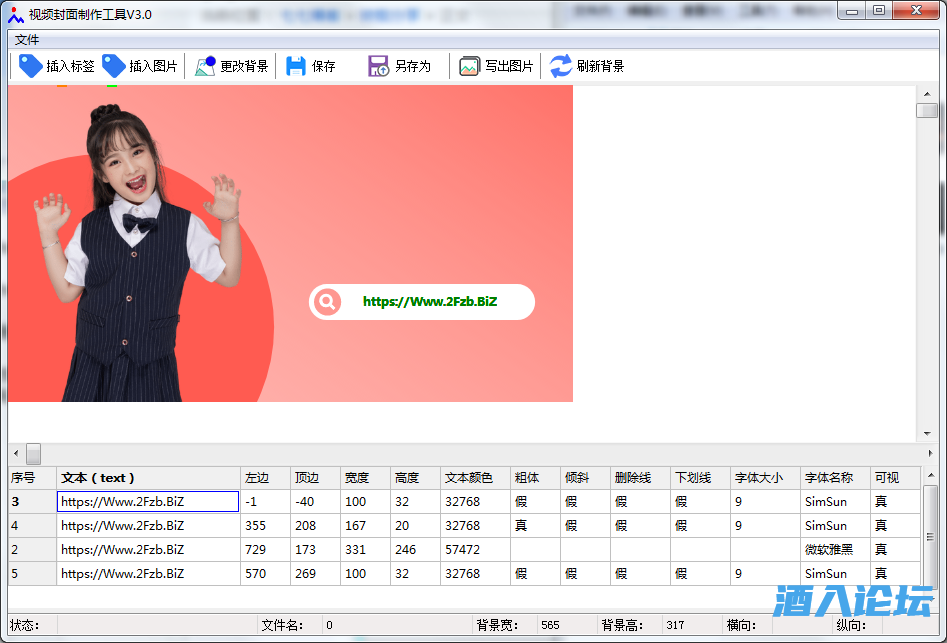Click the Insert Label (插入标签) tag icon
947x643 pixels.
[31, 66]
